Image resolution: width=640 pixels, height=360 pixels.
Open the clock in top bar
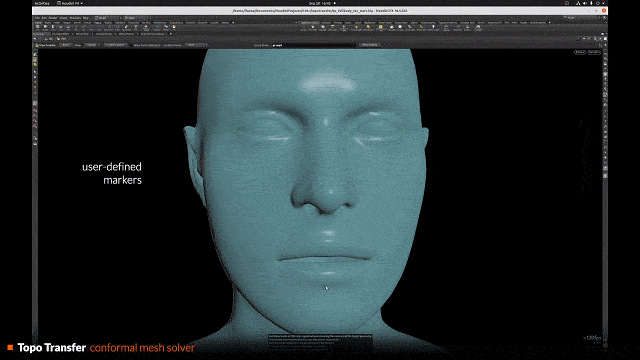[x=320, y=3]
